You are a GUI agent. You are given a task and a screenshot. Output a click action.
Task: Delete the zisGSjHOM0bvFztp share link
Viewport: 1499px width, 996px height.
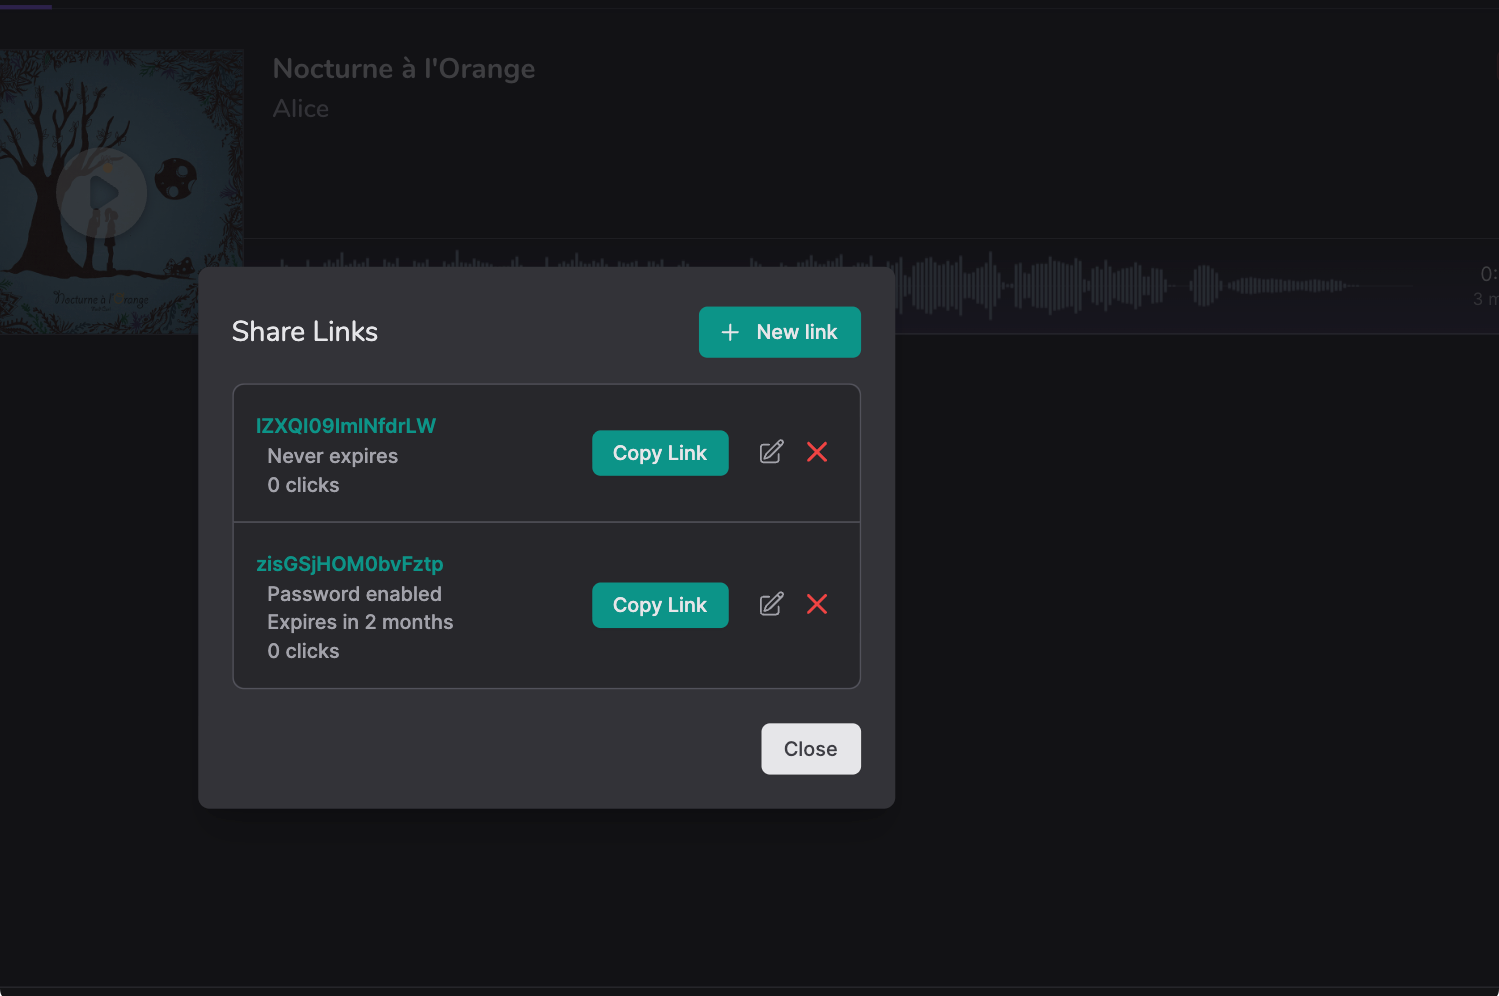(816, 604)
